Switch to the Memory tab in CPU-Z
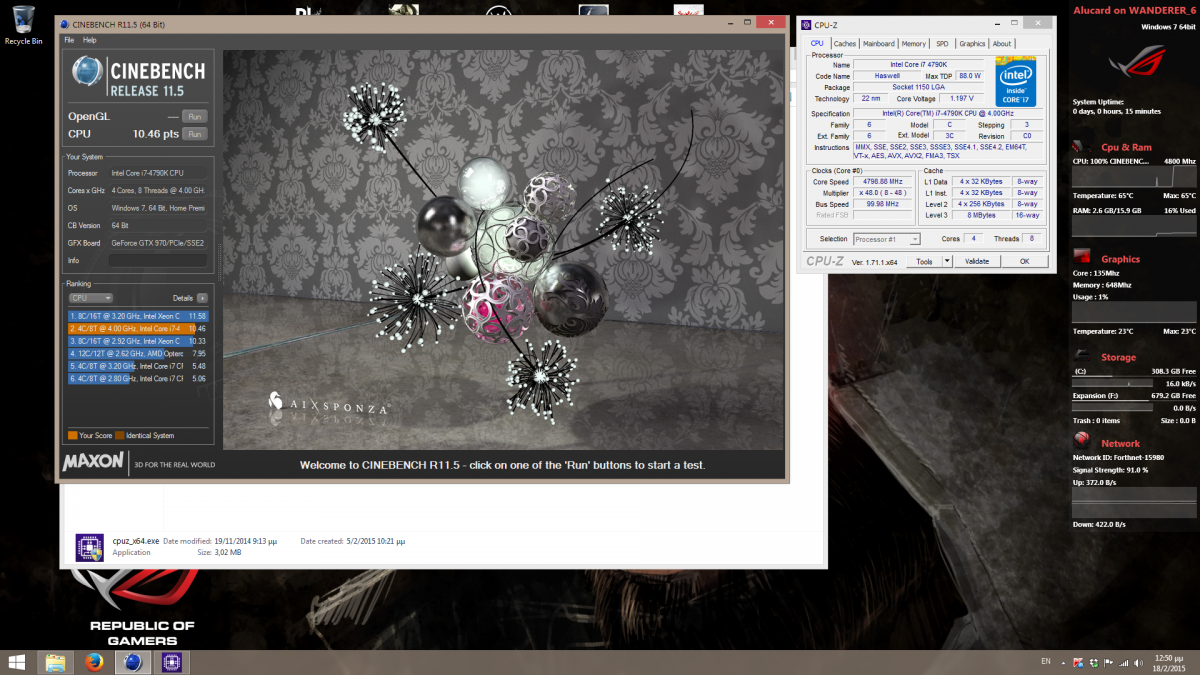Screen dimensions: 1200x675 coord(913,43)
